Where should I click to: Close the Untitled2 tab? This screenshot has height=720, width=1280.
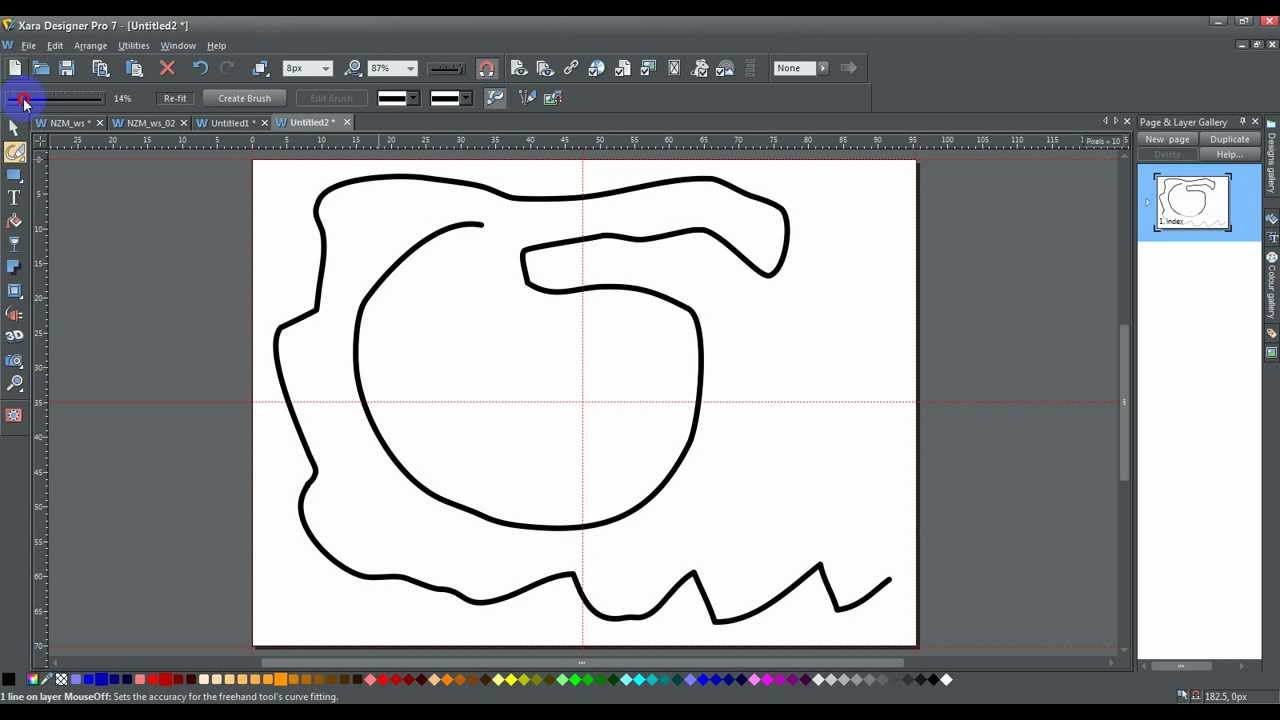click(x=347, y=122)
